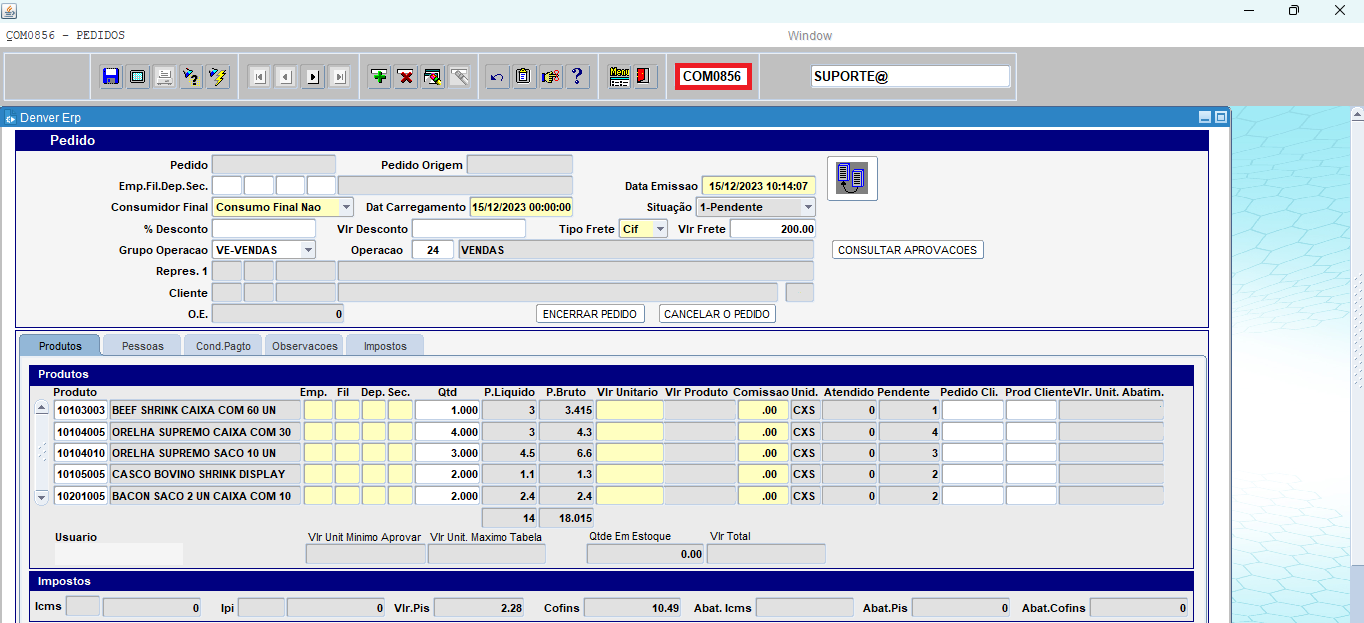Click the Execute Query lightning icon

(x=219, y=77)
